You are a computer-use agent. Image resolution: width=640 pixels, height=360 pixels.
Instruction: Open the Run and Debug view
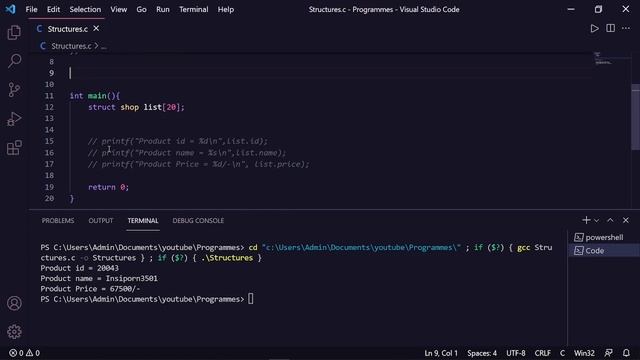click(x=14, y=119)
